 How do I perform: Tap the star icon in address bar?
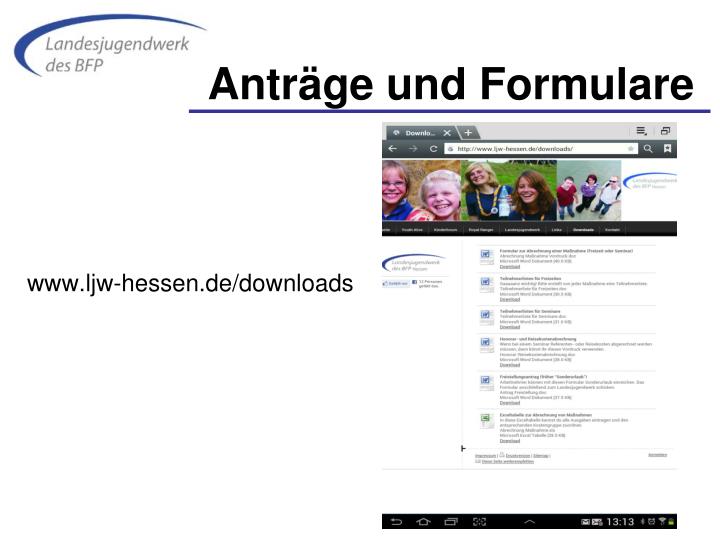point(630,149)
